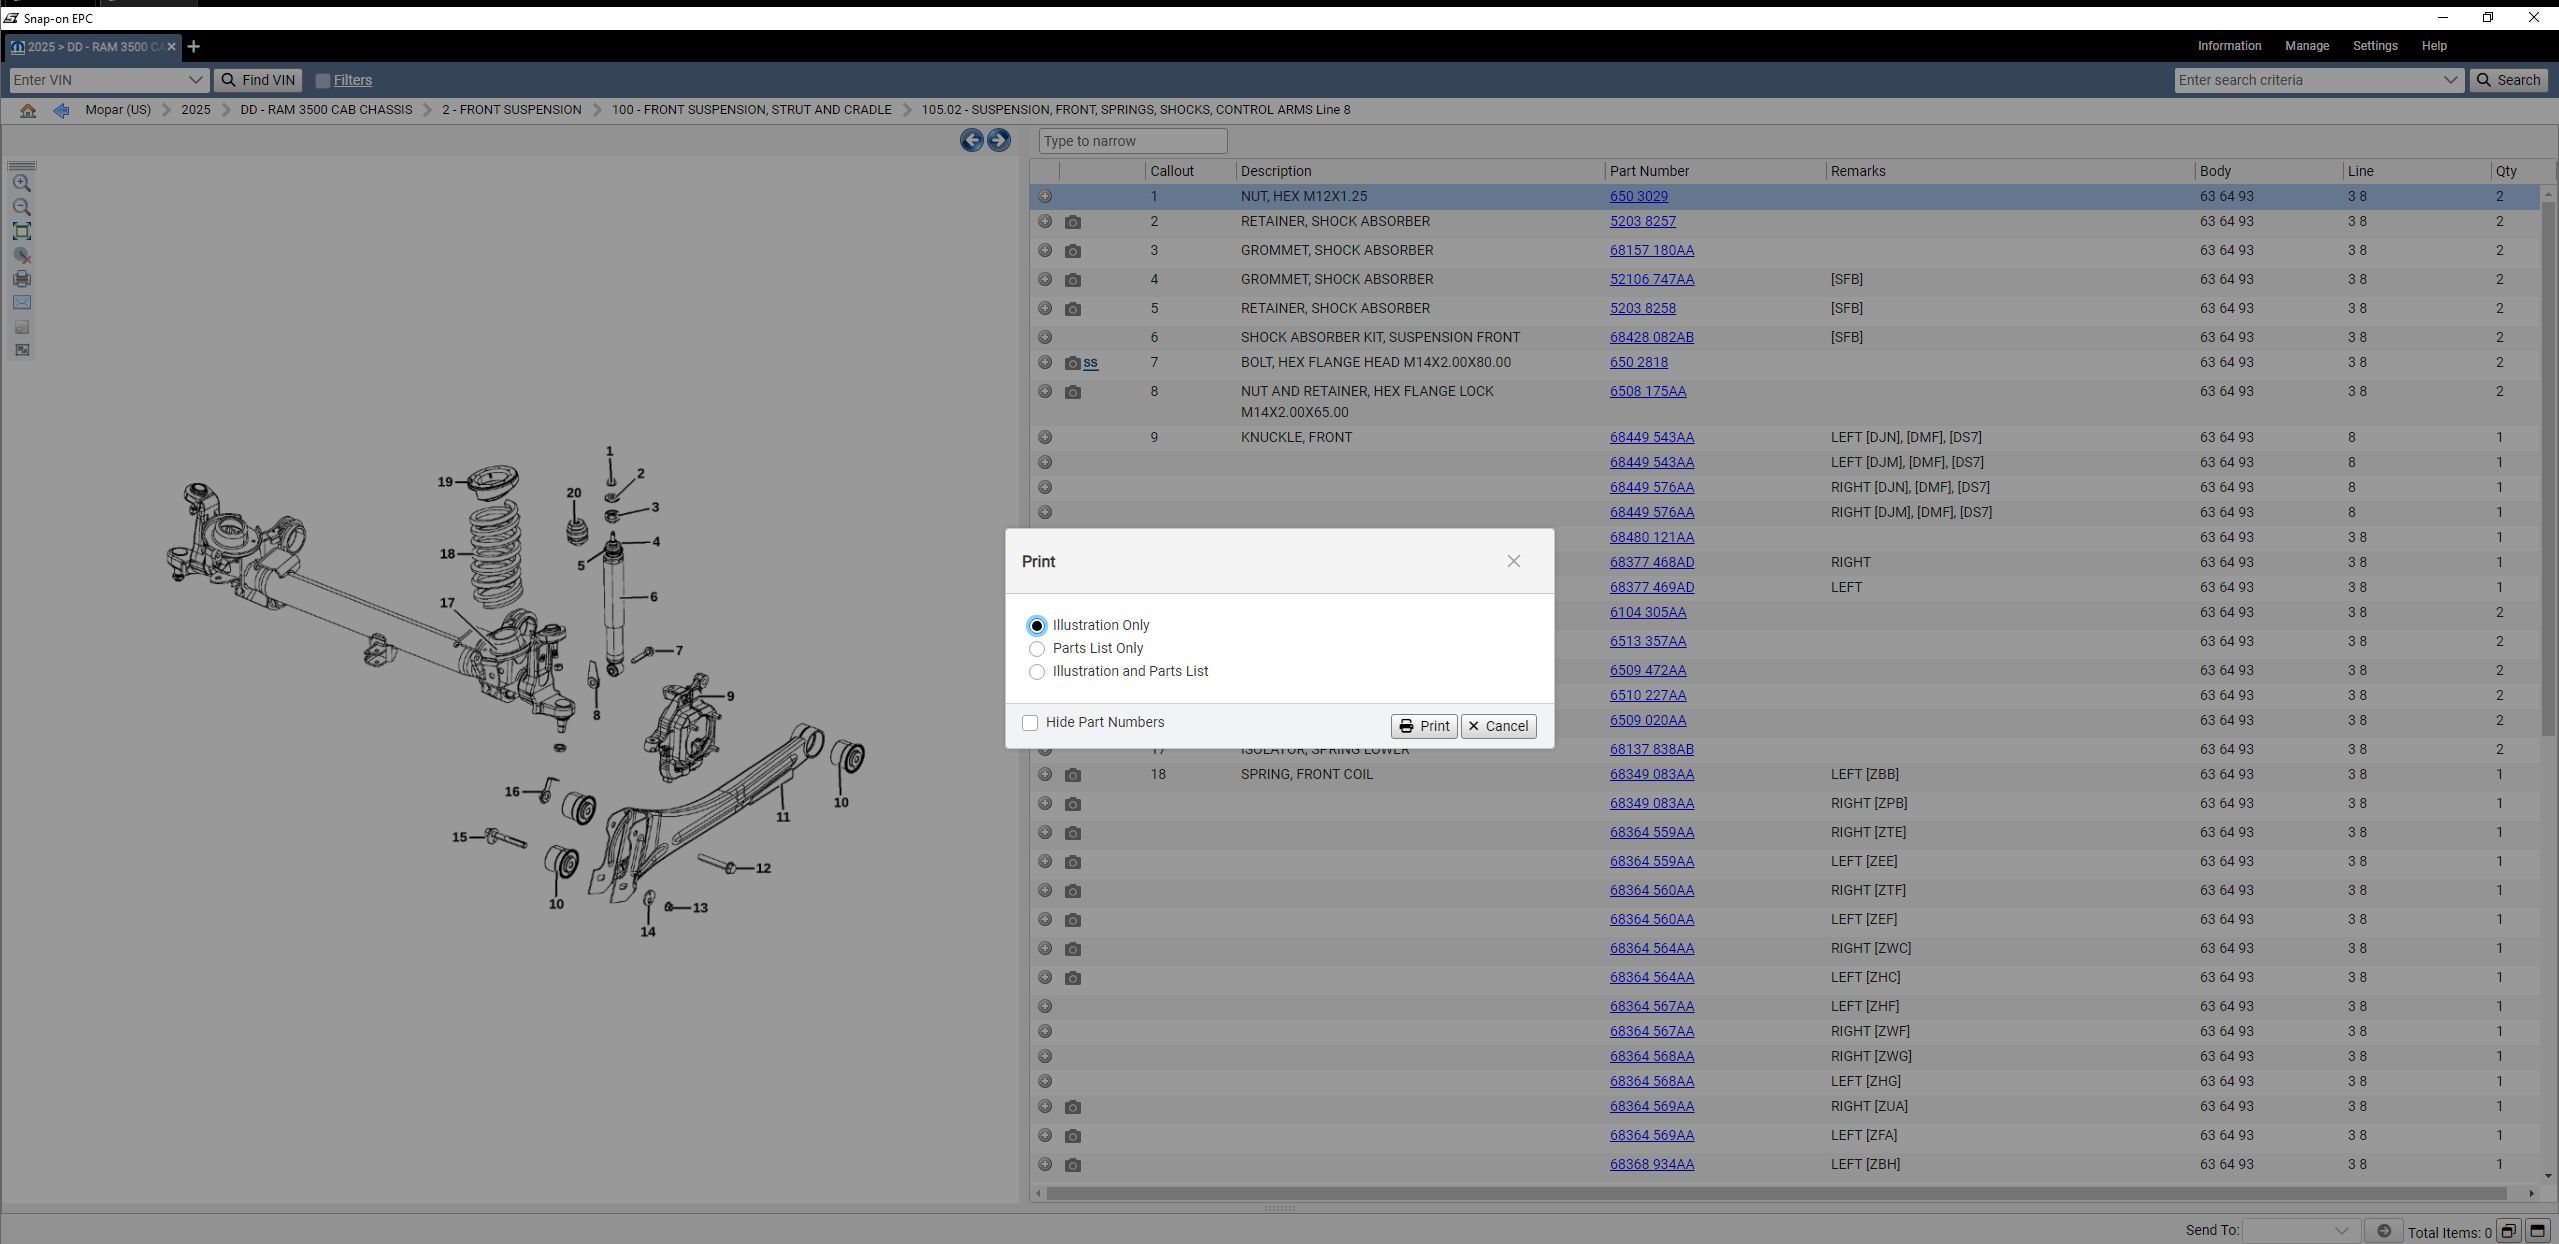Image resolution: width=2559 pixels, height=1244 pixels.
Task: Add NUT, HEX M12X1.25 row with plus icon
Action: [1045, 197]
